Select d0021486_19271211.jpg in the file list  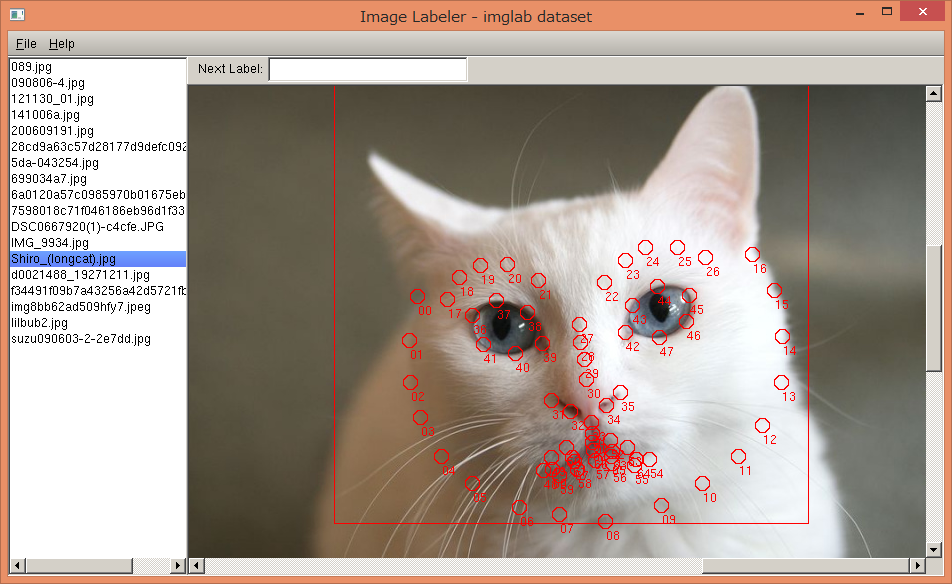click(x=80, y=275)
